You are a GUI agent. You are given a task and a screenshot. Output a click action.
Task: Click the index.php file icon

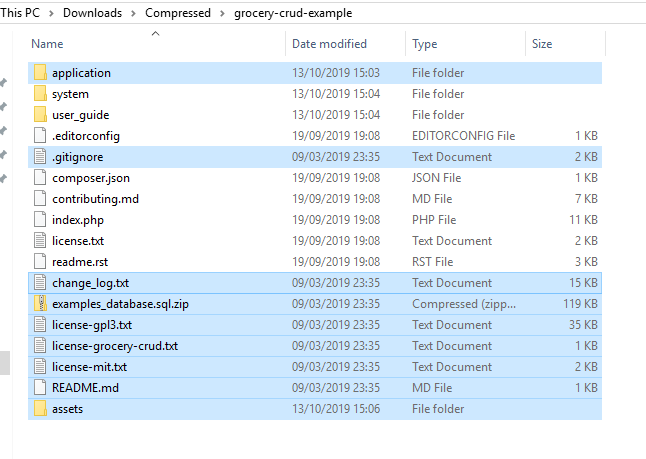[x=40, y=220]
